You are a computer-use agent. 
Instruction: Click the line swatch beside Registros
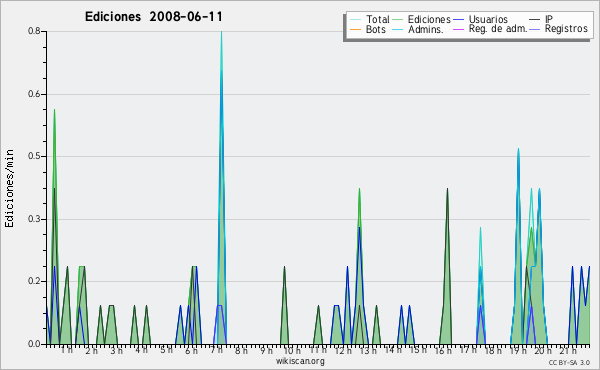pyautogui.click(x=535, y=30)
